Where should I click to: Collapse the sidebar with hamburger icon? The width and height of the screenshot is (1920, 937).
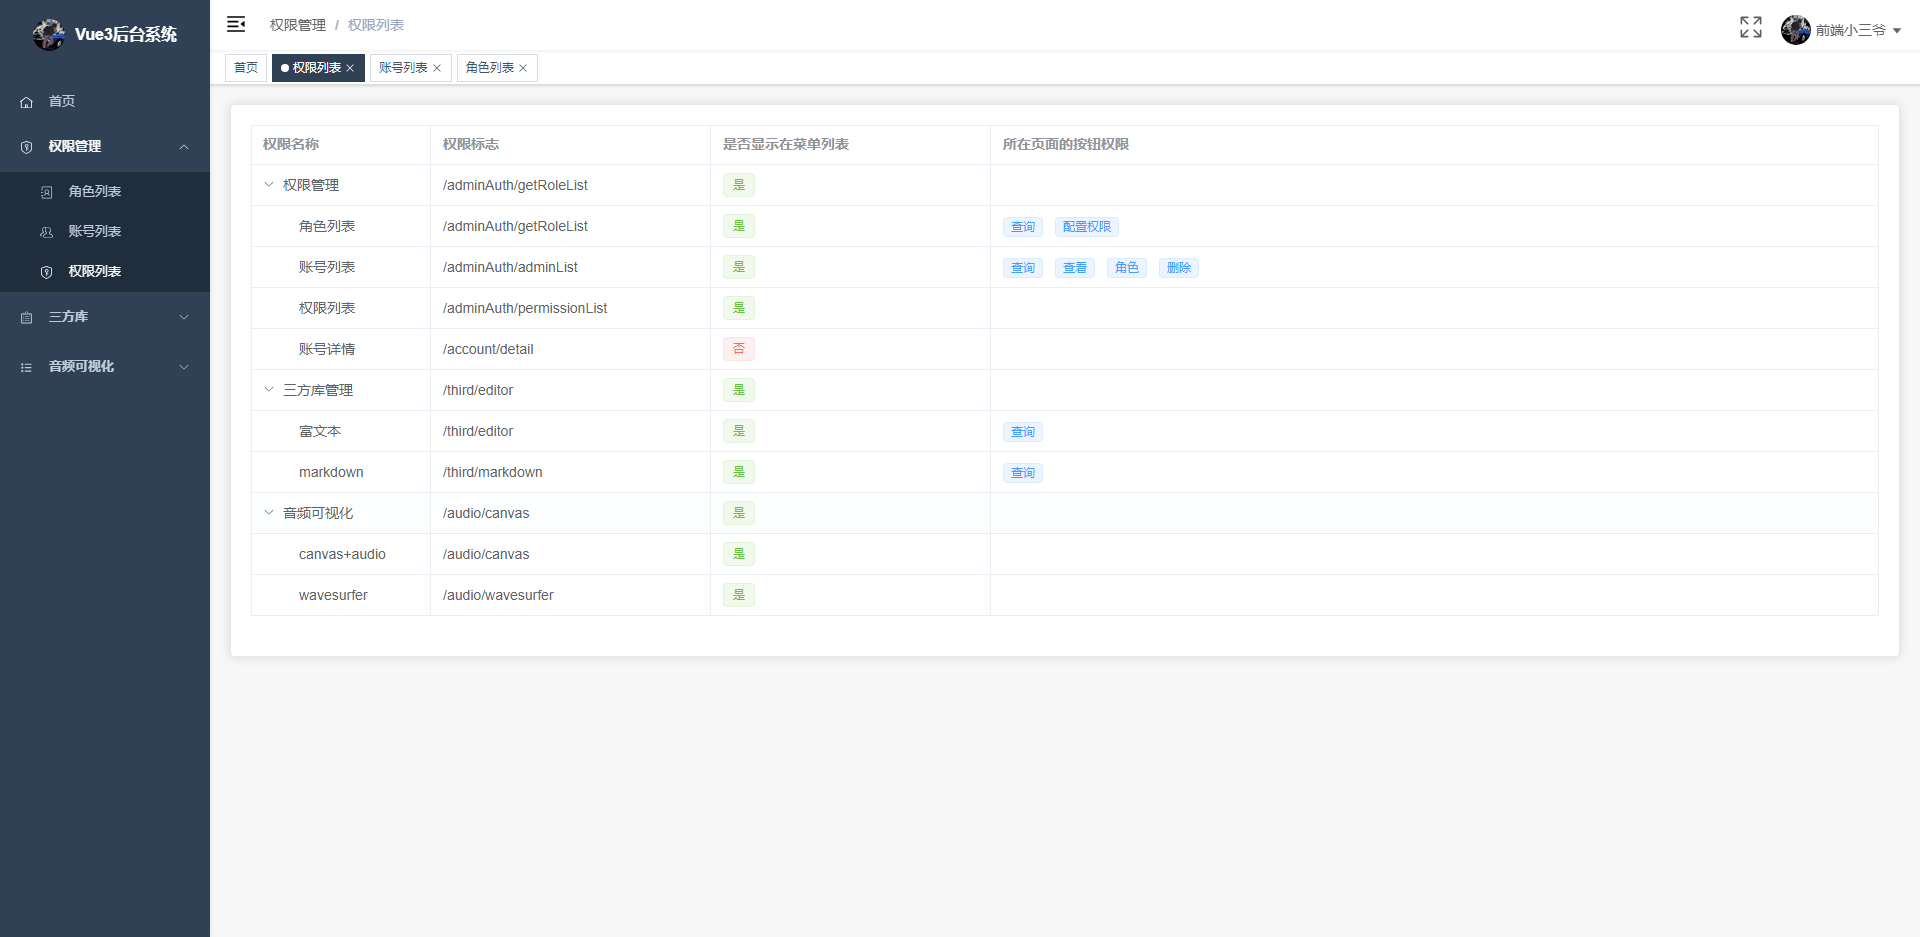coord(236,24)
